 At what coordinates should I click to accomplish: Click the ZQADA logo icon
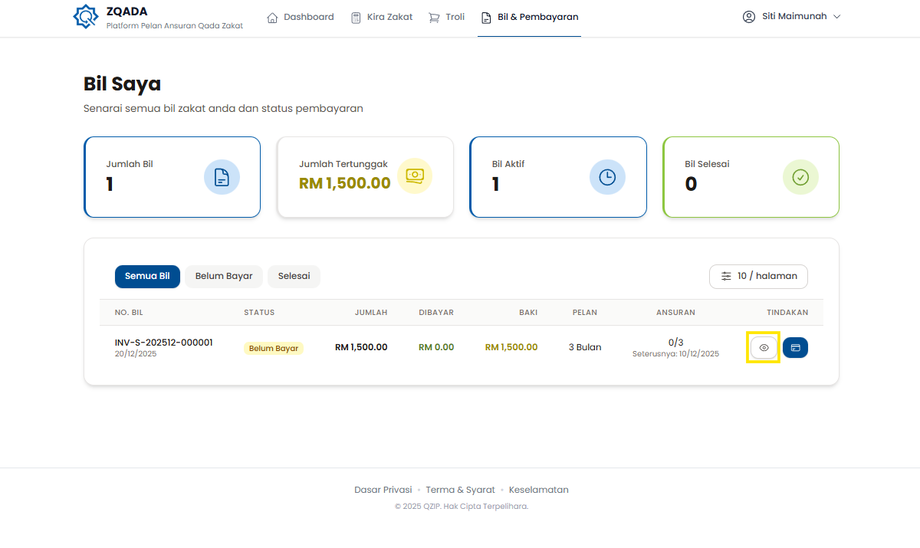(x=86, y=17)
